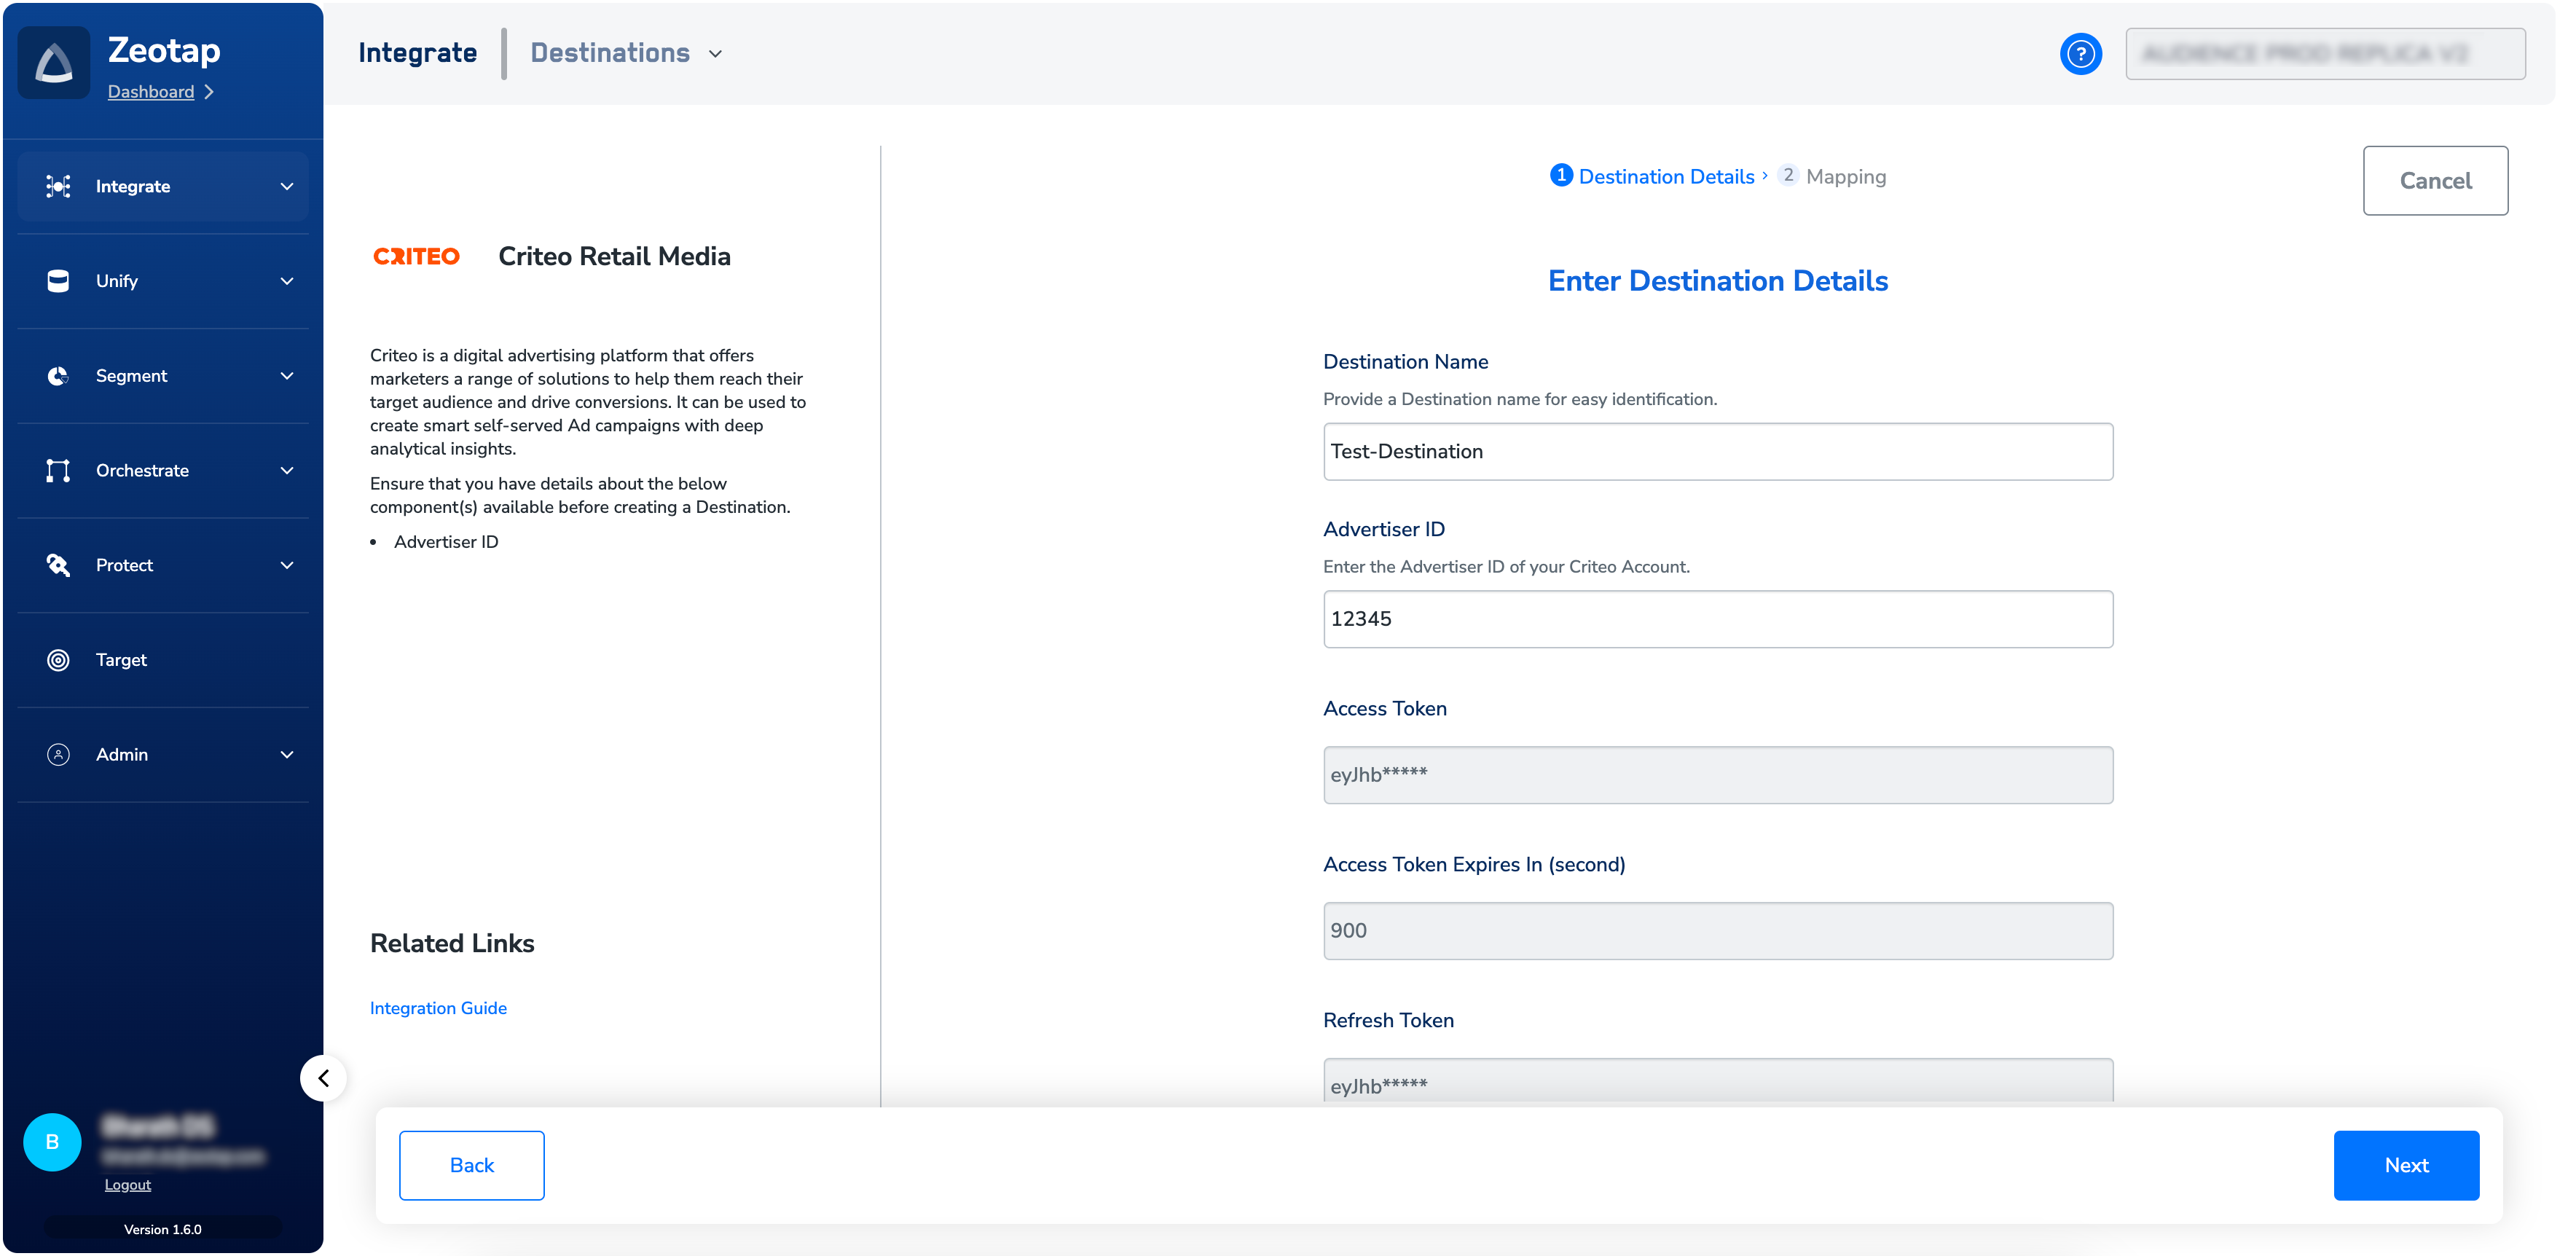Viewport: 2576px width, 1256px height.
Task: Click the Admin user icon
Action: (58, 755)
